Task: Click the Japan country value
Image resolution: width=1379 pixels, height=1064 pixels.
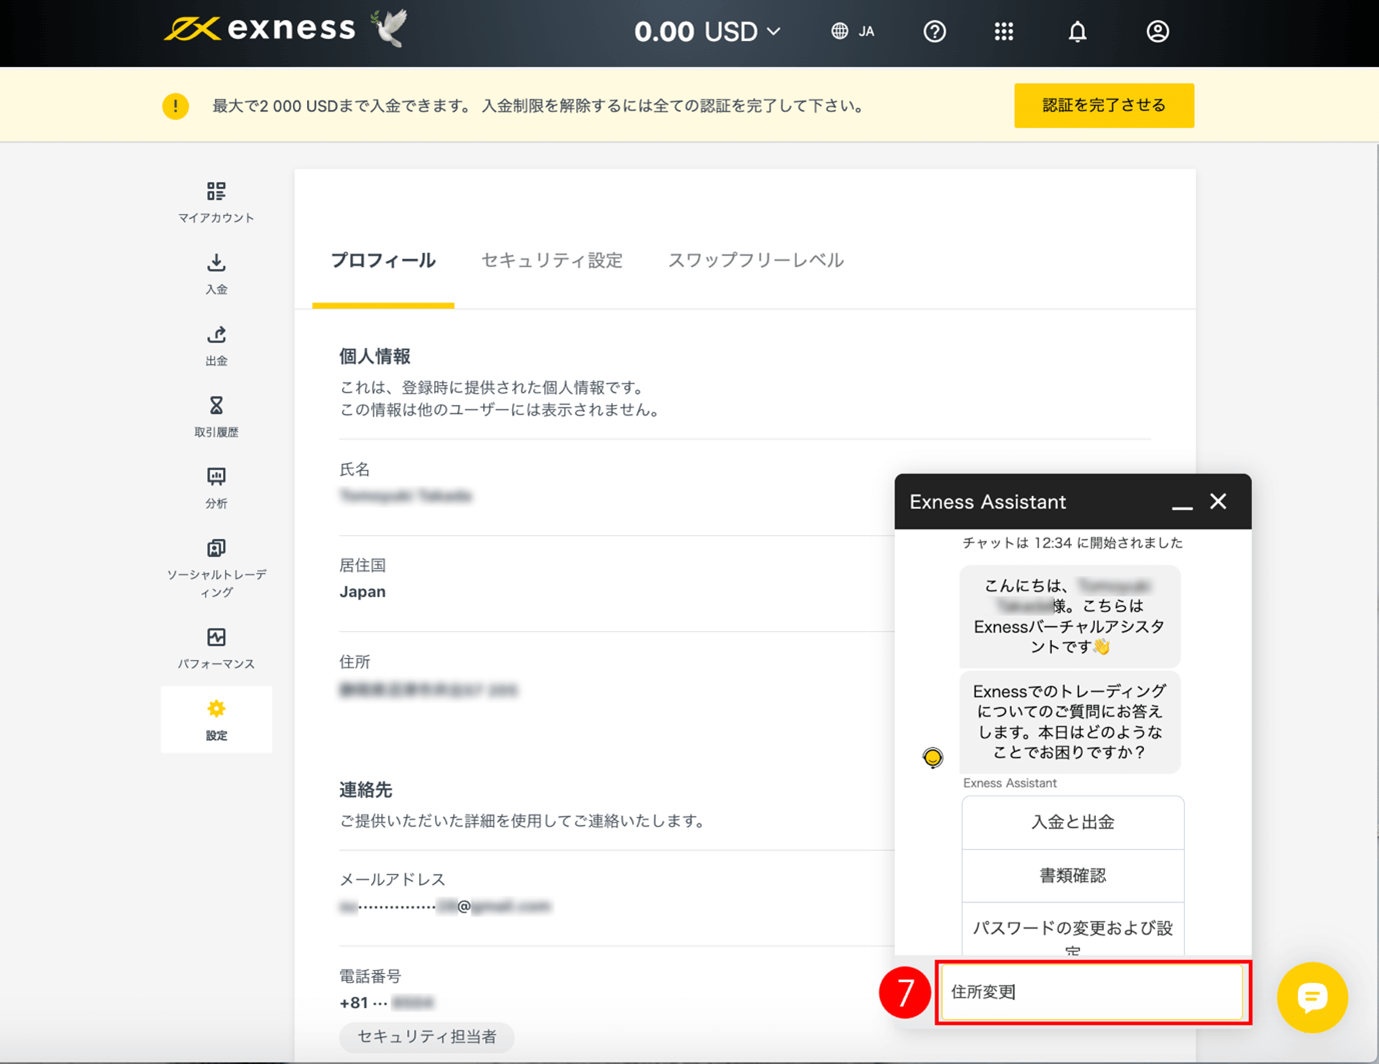Action: [x=362, y=592]
